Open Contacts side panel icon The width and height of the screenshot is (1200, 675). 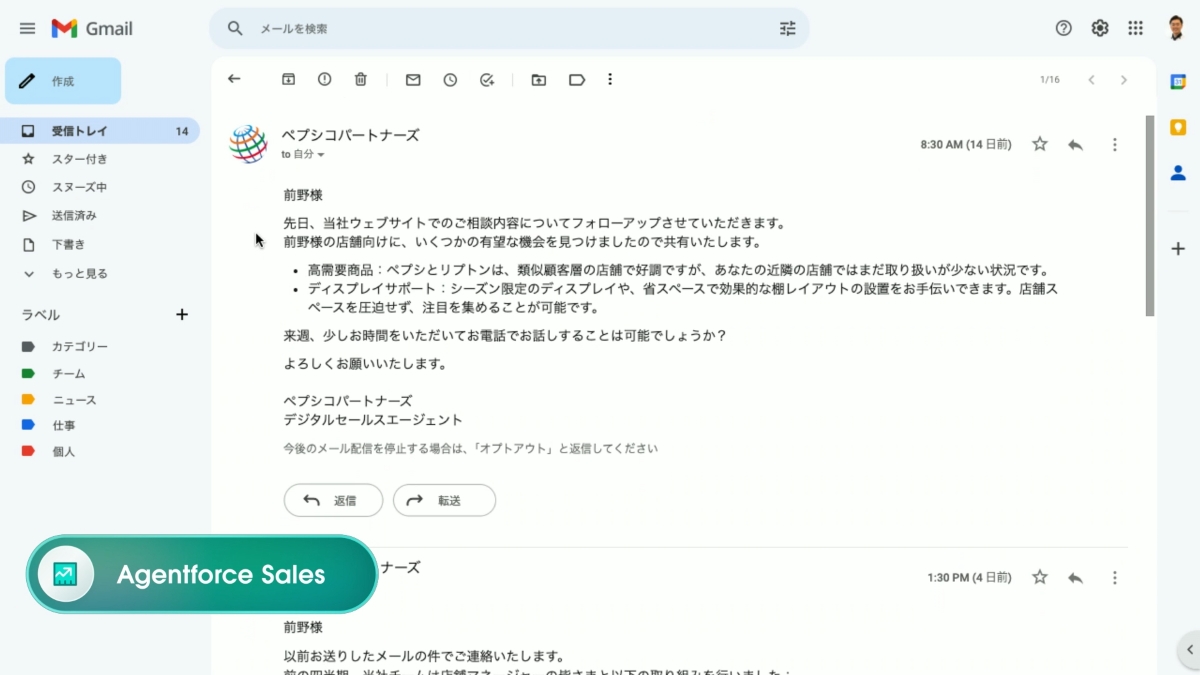coord(1178,172)
